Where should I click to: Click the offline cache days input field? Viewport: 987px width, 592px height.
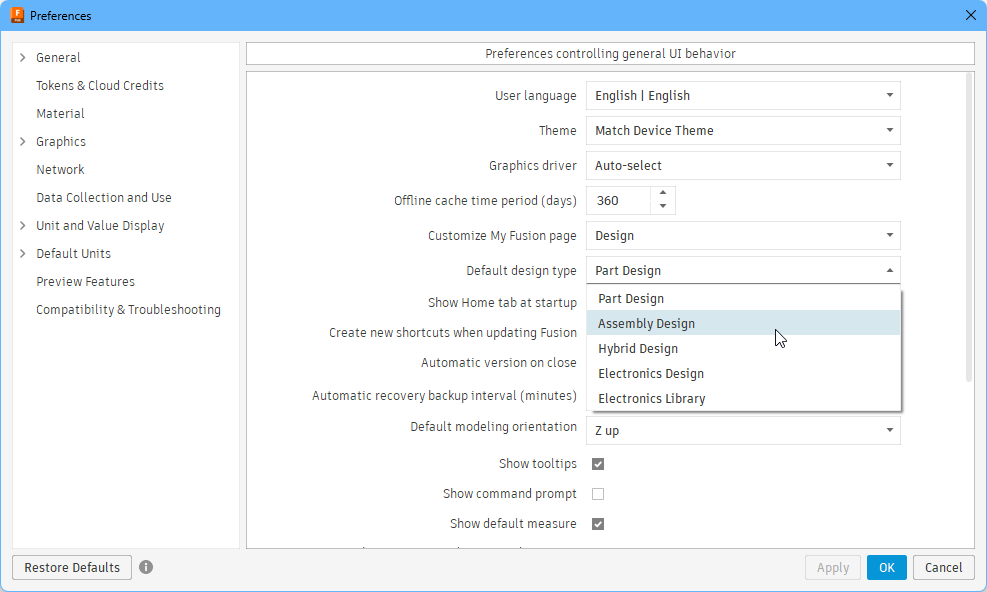pyautogui.click(x=618, y=201)
